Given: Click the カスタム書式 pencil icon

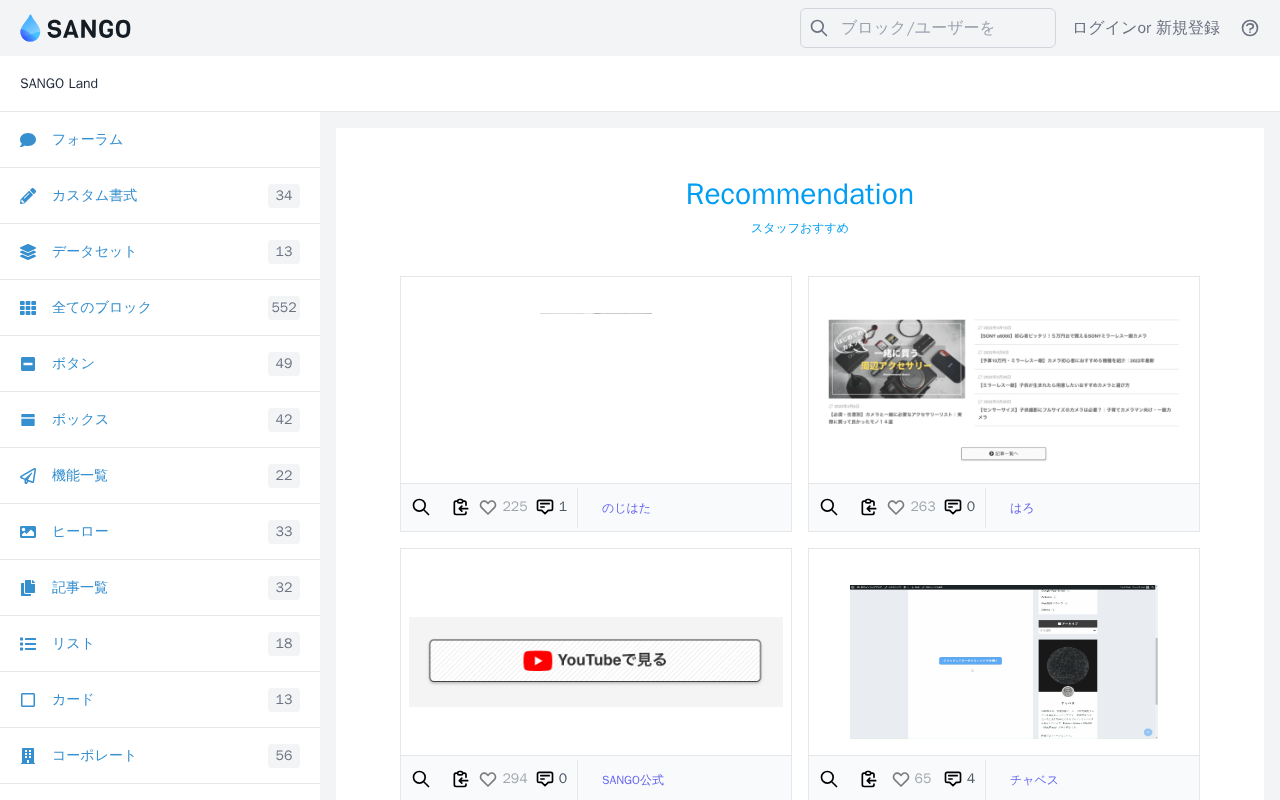Looking at the screenshot, I should pos(28,196).
